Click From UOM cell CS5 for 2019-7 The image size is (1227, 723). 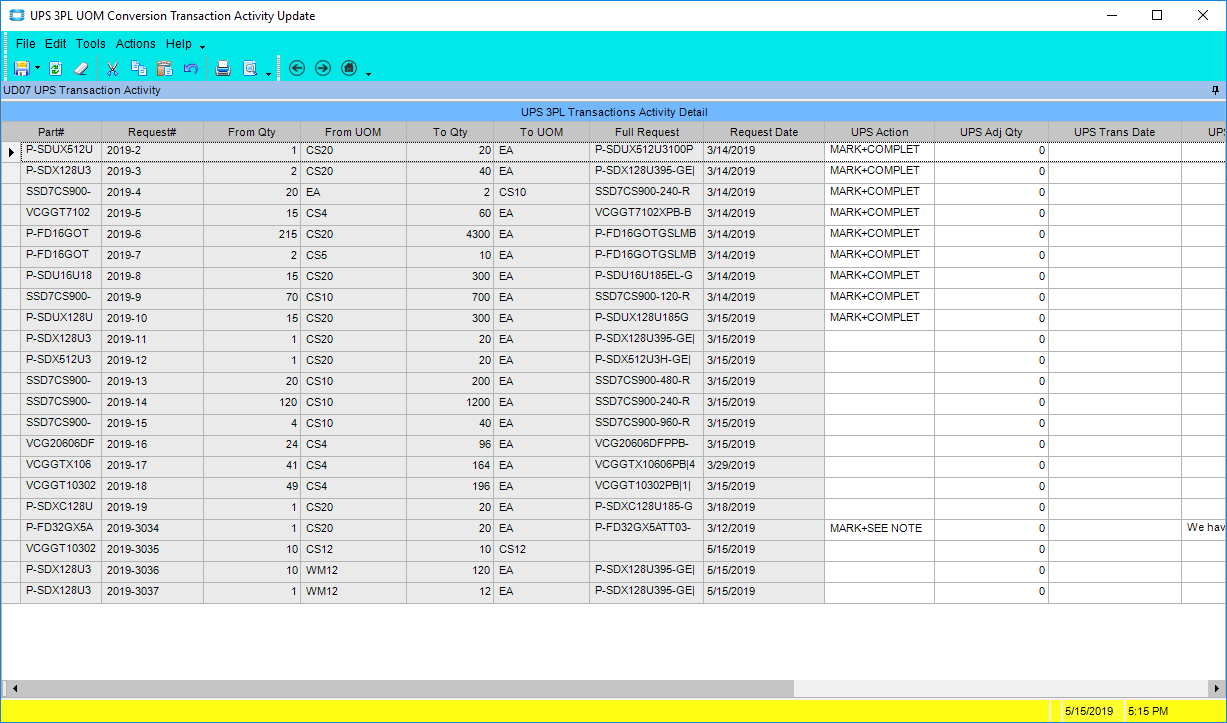tap(353, 256)
